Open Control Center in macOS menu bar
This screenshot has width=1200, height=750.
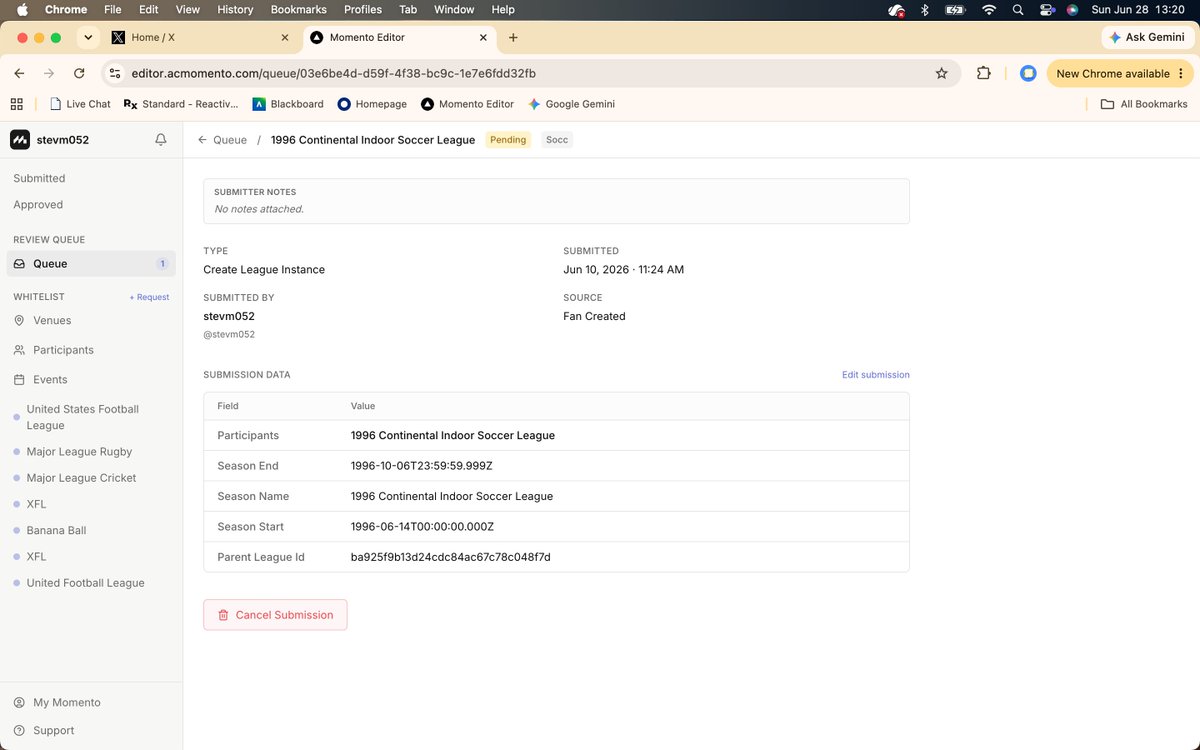(1047, 10)
